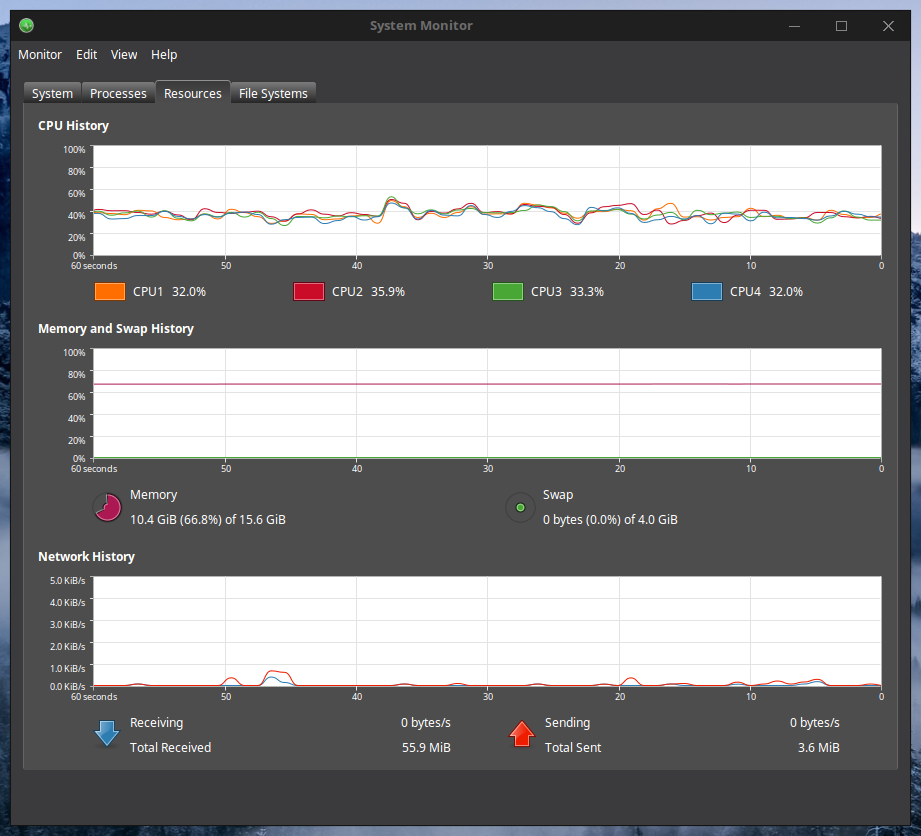Open the Swap pie chart color picker
The height and width of the screenshot is (836, 921).
point(520,507)
